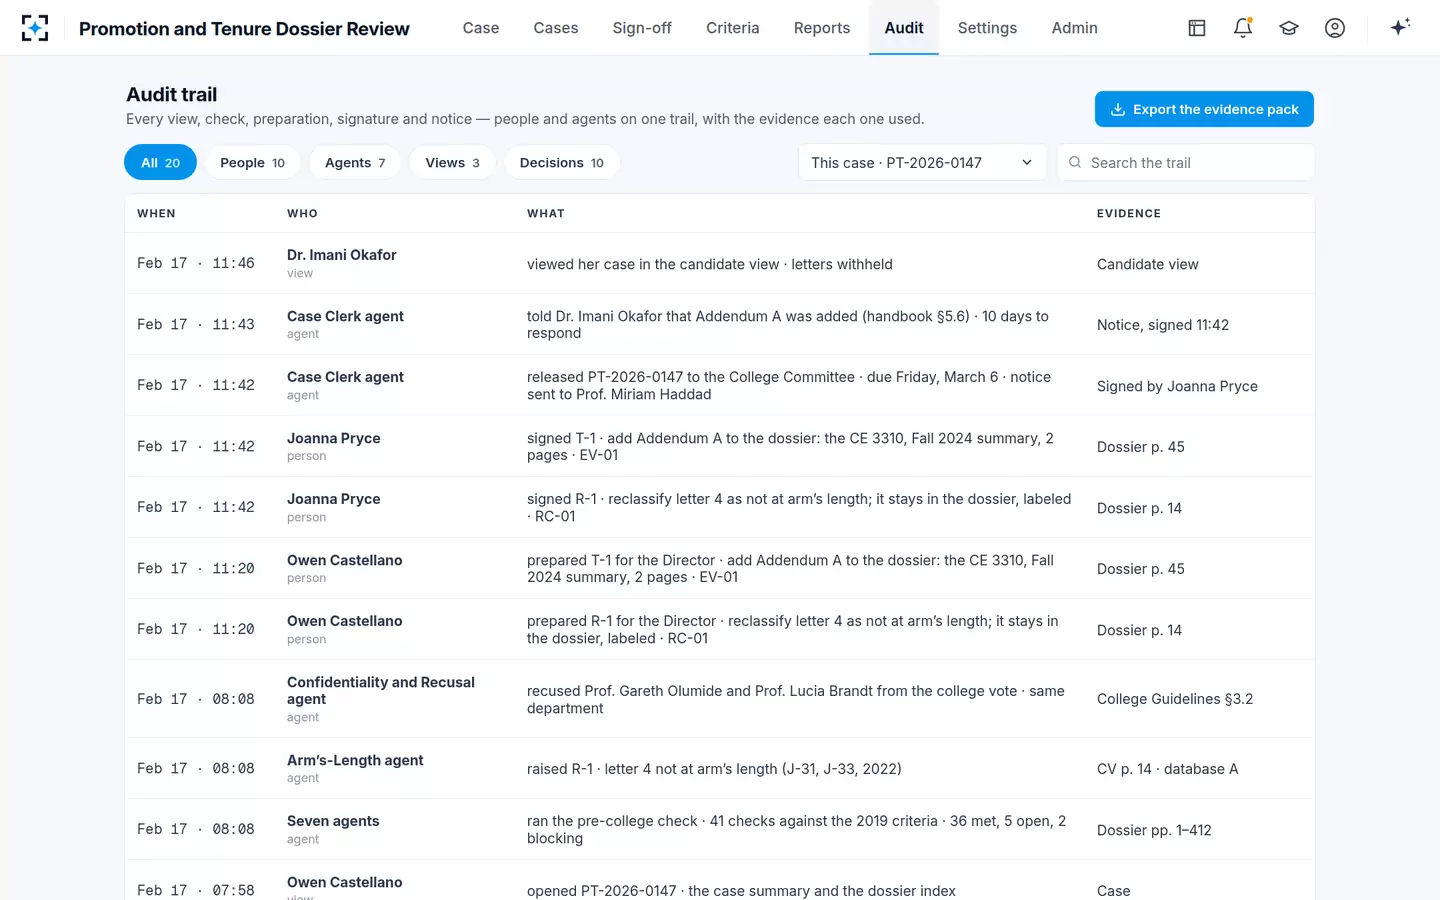Open the AI sparkle assistant icon
Viewport: 1440px width, 900px height.
[x=1400, y=27]
